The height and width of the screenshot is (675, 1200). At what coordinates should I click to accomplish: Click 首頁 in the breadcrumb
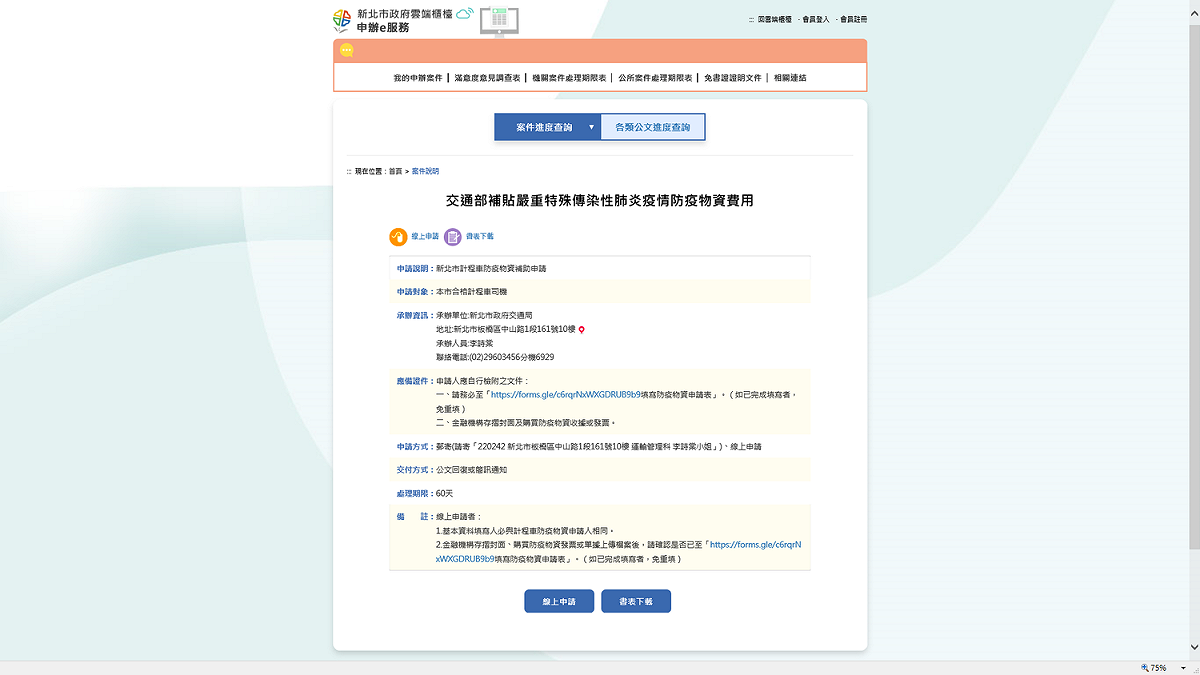tap(395, 171)
